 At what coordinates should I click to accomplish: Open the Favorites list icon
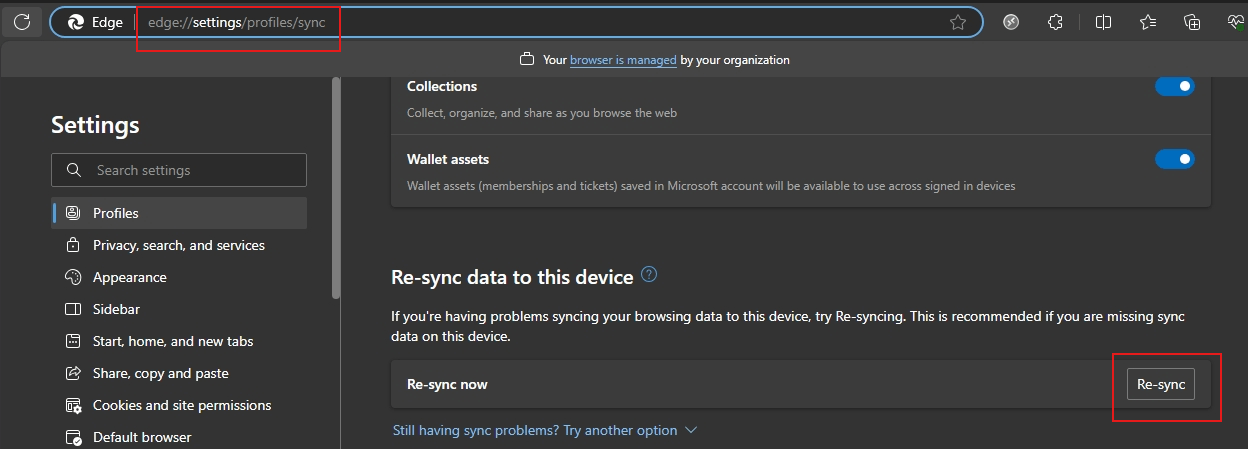(1147, 22)
